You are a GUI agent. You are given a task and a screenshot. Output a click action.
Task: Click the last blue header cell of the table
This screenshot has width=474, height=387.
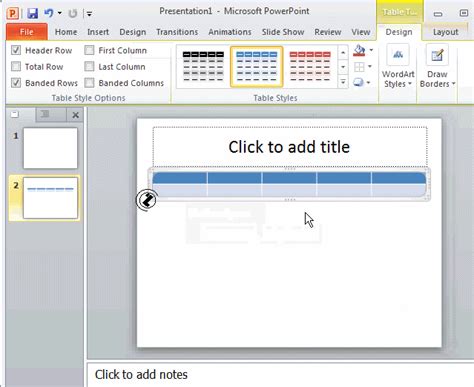tap(399, 178)
